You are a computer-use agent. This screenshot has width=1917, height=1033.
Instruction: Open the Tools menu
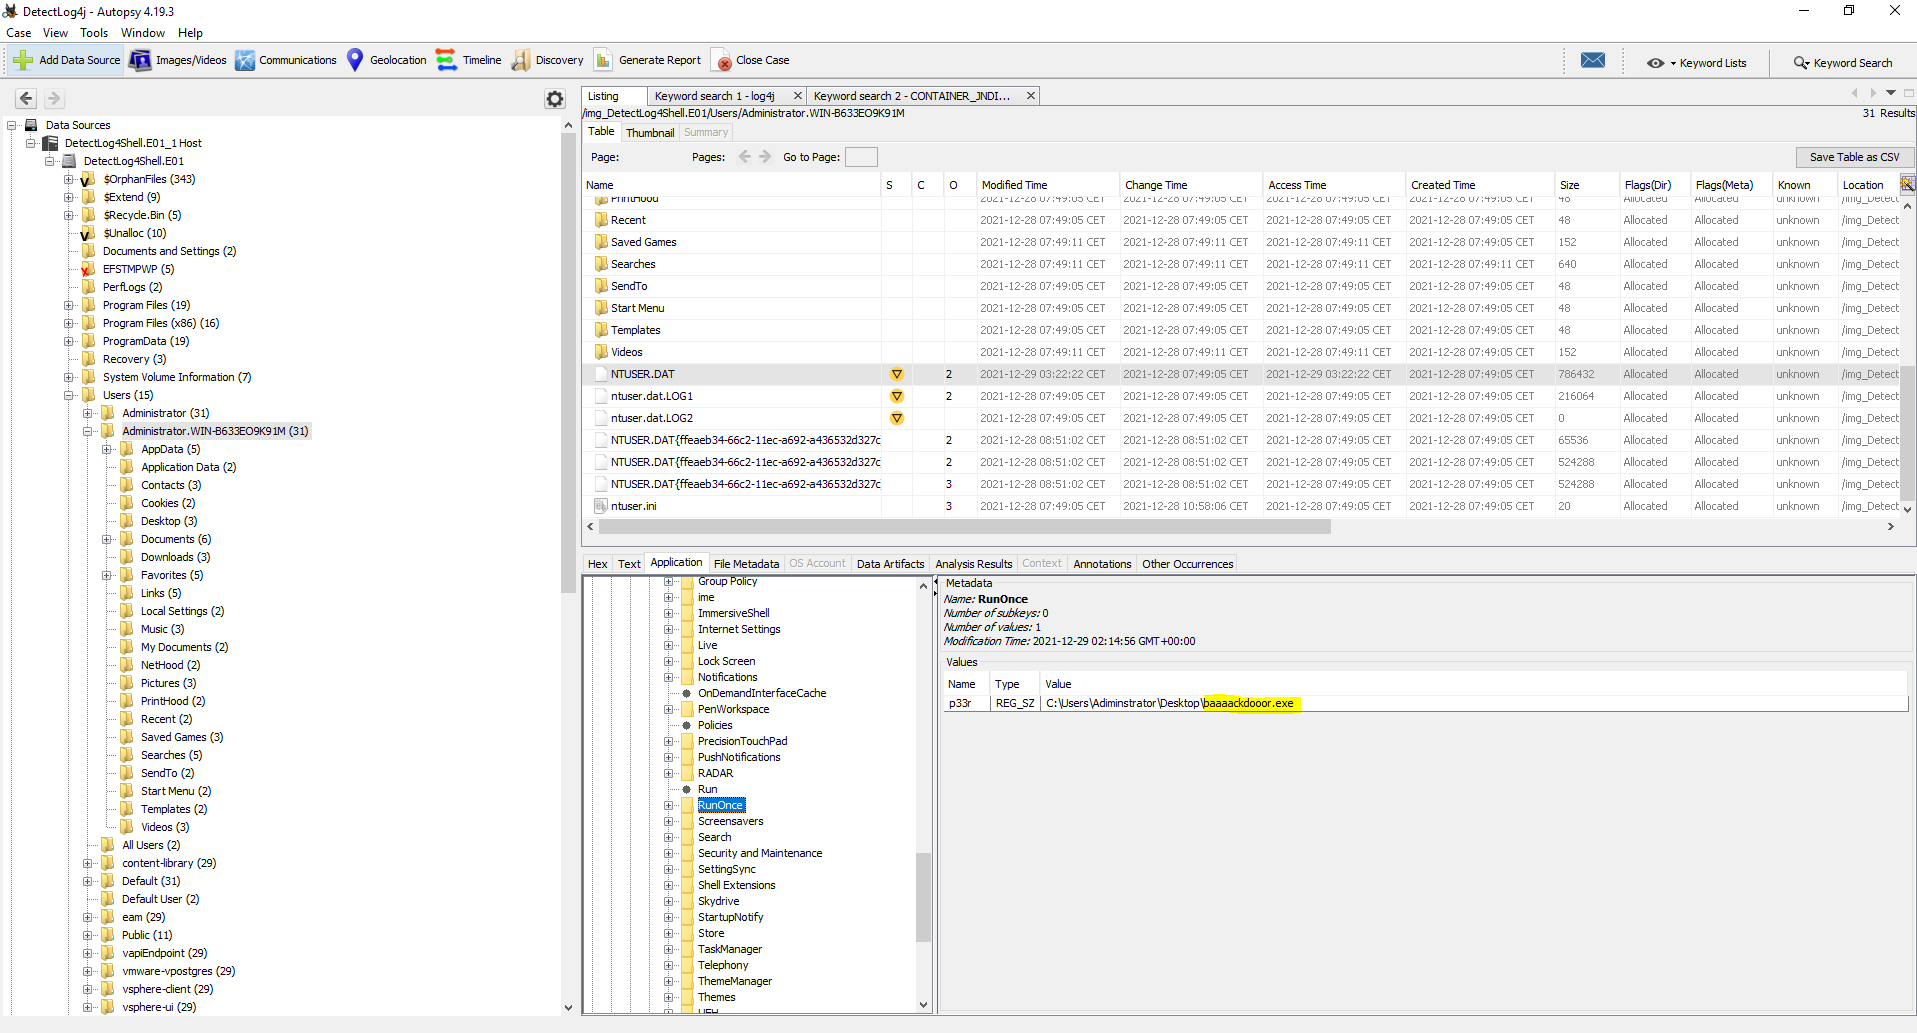tap(93, 33)
